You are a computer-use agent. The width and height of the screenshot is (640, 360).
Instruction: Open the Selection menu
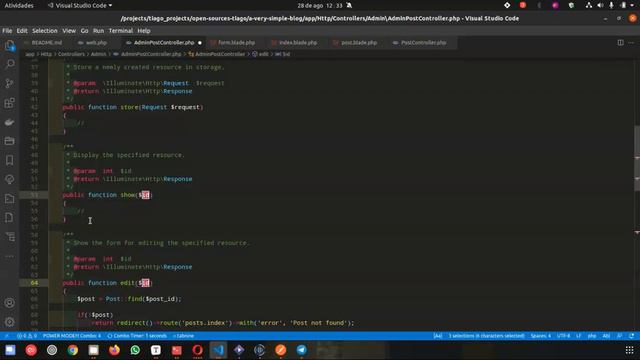point(45,31)
